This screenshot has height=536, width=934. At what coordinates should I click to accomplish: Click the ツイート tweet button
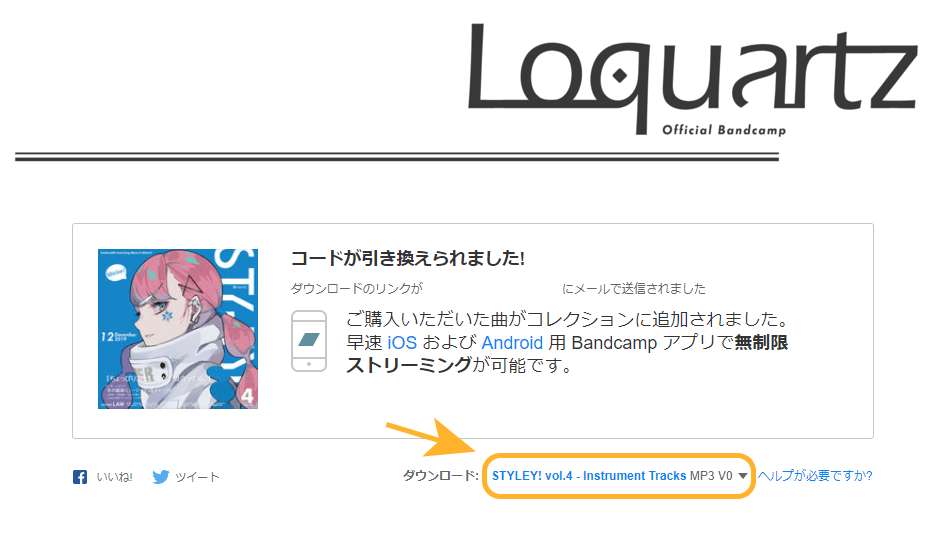(197, 477)
